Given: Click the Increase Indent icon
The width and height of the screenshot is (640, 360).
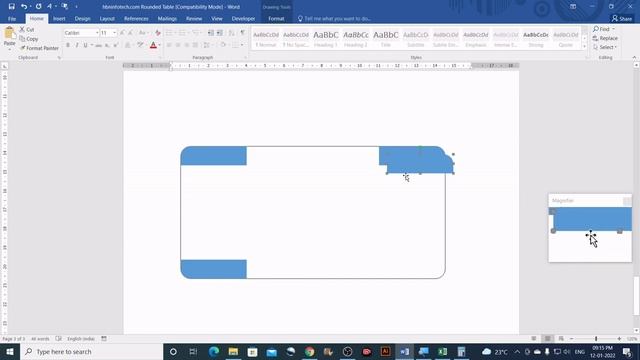Looking at the screenshot, I should pyautogui.click(x=220, y=33).
